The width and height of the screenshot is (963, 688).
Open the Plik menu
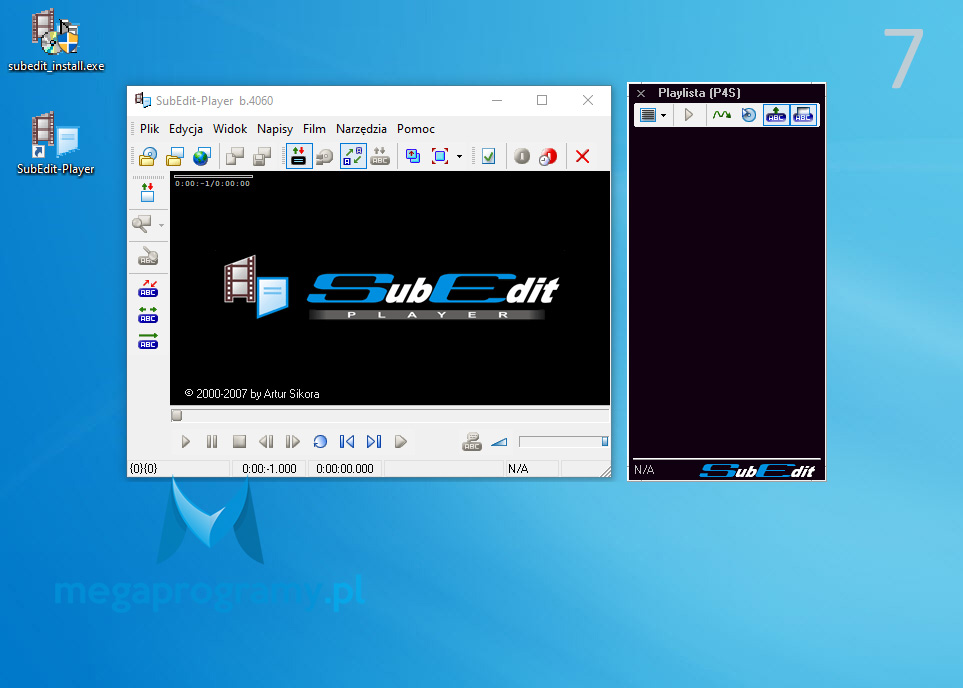tap(149, 129)
